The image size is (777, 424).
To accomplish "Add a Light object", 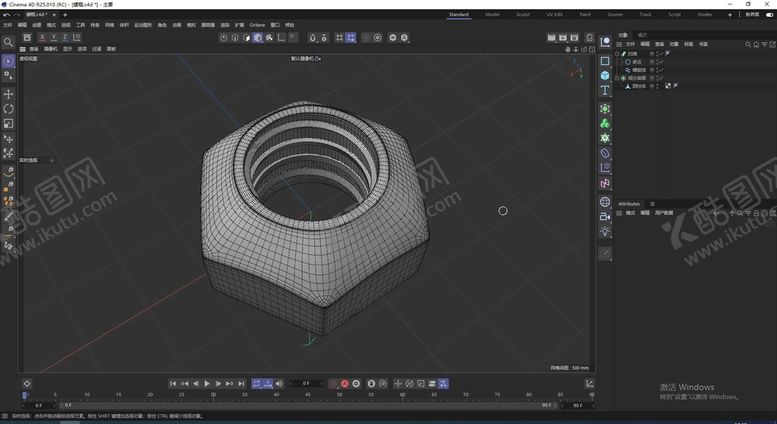I will pos(605,231).
